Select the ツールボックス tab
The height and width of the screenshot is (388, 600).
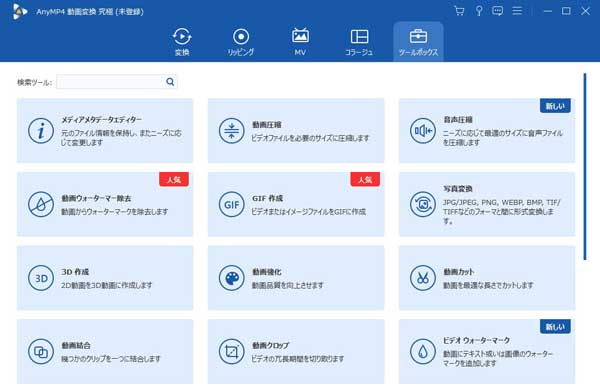click(x=418, y=42)
